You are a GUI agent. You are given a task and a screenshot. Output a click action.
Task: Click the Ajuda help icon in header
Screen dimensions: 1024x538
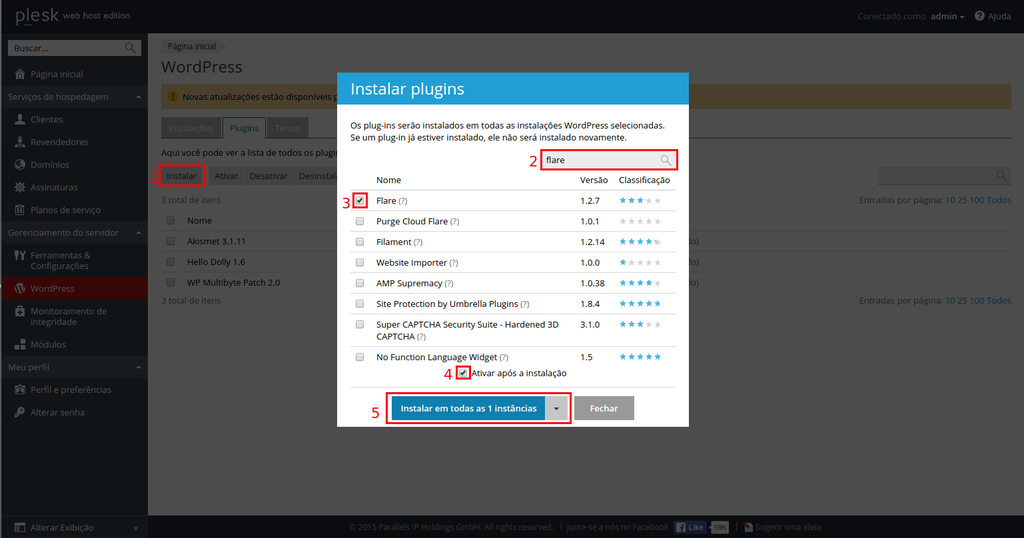pos(979,17)
